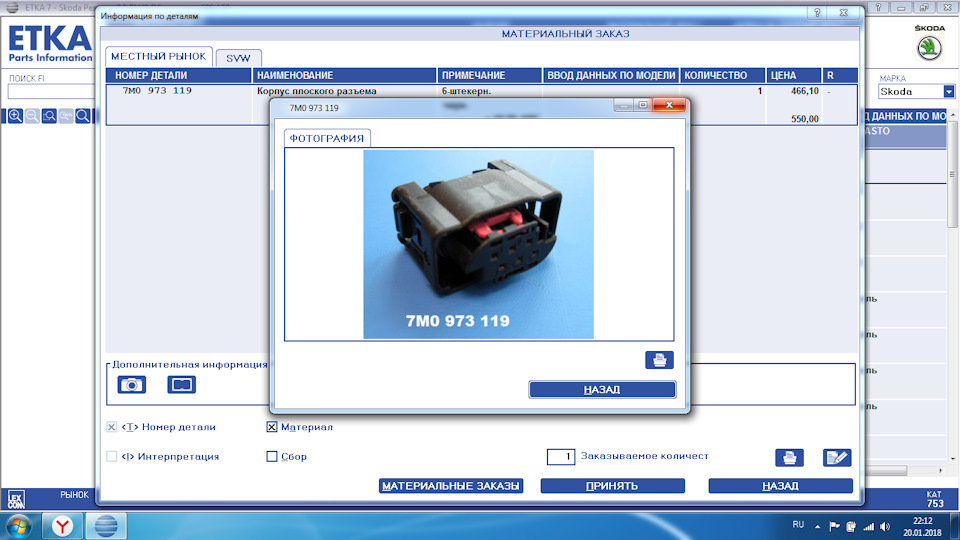Click the МАТЕРИАЛЬНЫЕ ЗАКАЗЫ button
Screen dimensions: 960x540
pyautogui.click(x=451, y=486)
